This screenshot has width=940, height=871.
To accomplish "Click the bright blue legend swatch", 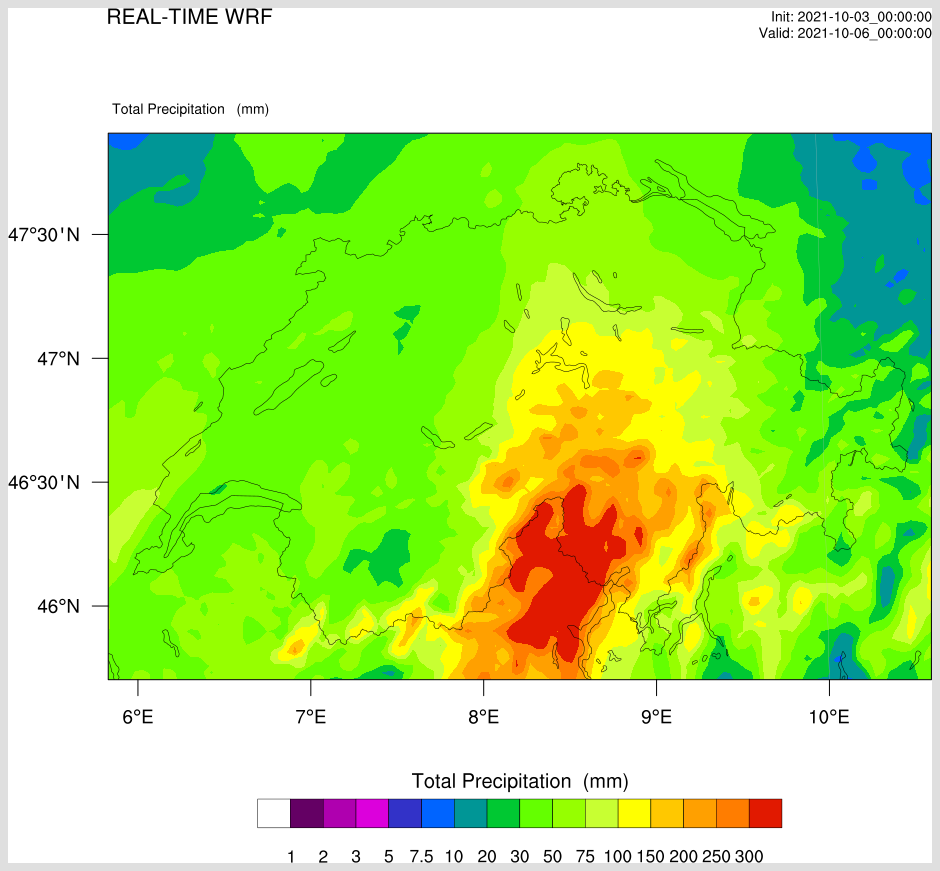I will coord(438,813).
